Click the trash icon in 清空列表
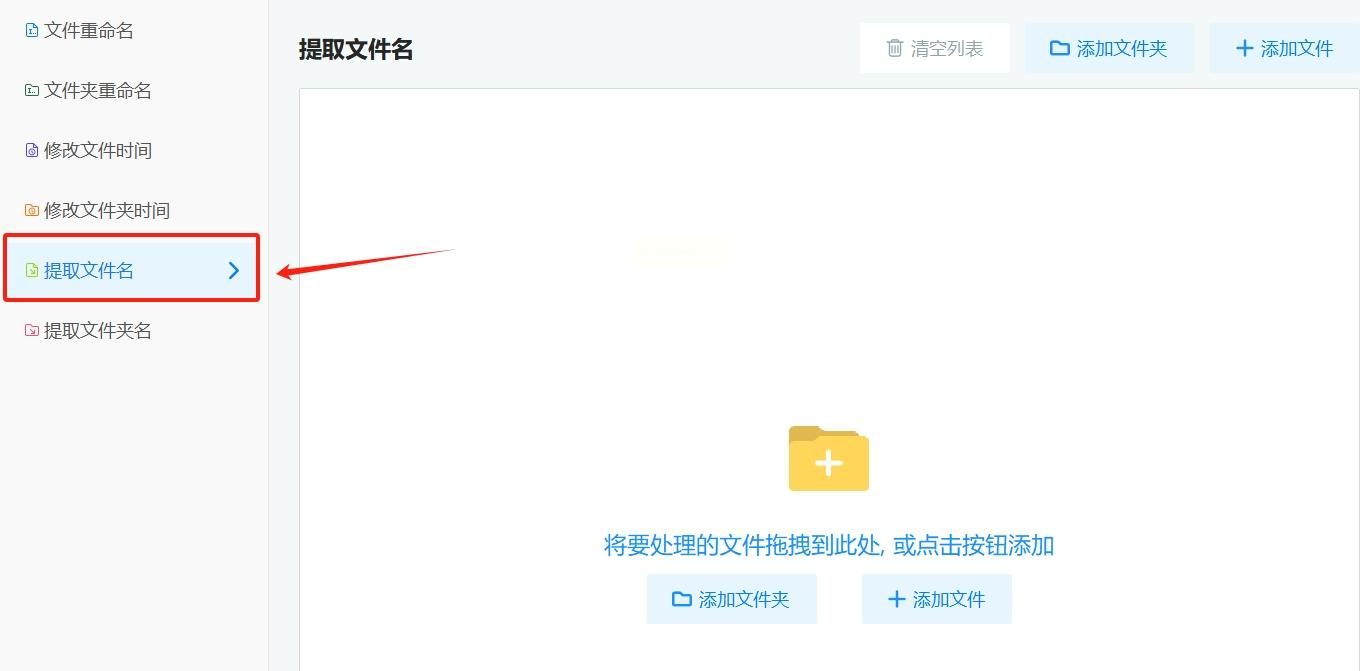 click(895, 48)
